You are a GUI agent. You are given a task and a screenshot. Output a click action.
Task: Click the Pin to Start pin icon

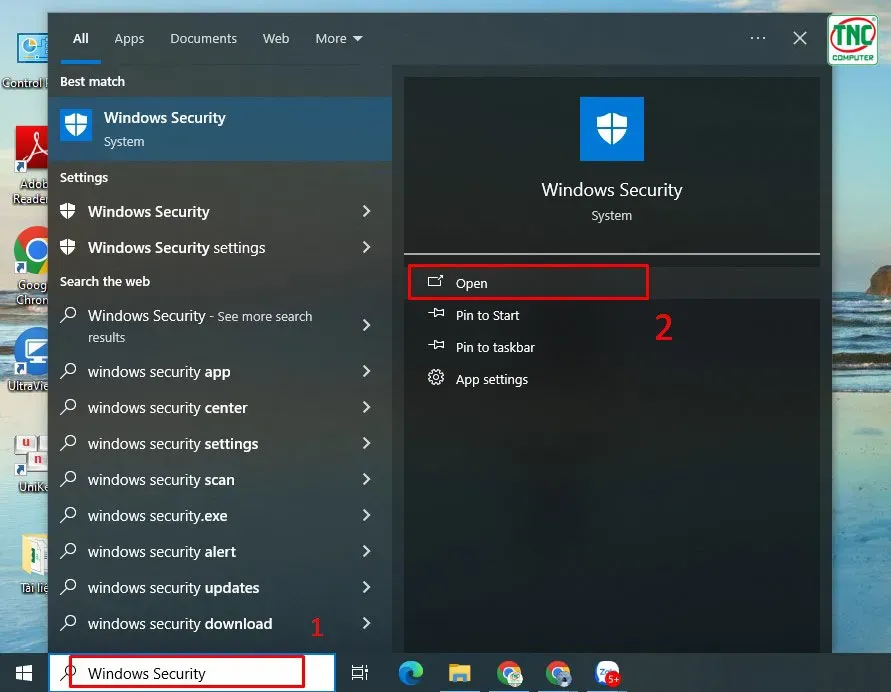coord(435,315)
